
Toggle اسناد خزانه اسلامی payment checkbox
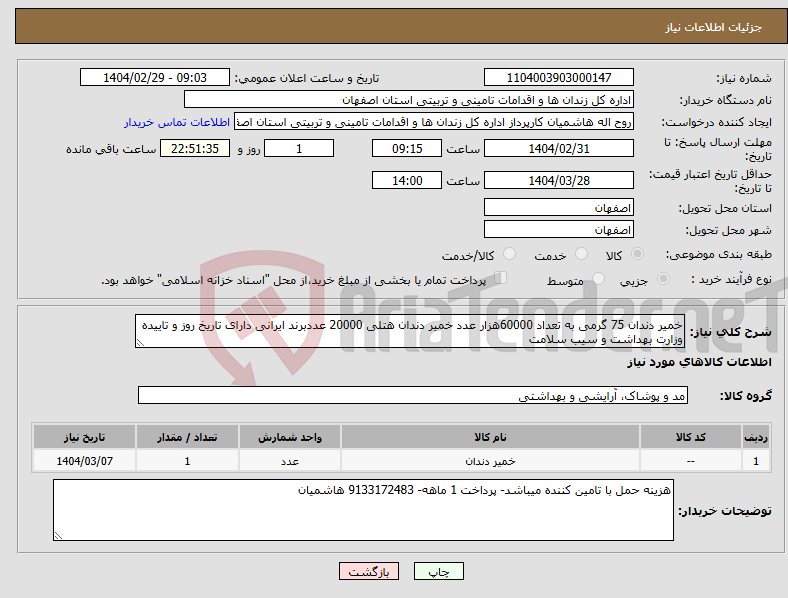pos(500,277)
